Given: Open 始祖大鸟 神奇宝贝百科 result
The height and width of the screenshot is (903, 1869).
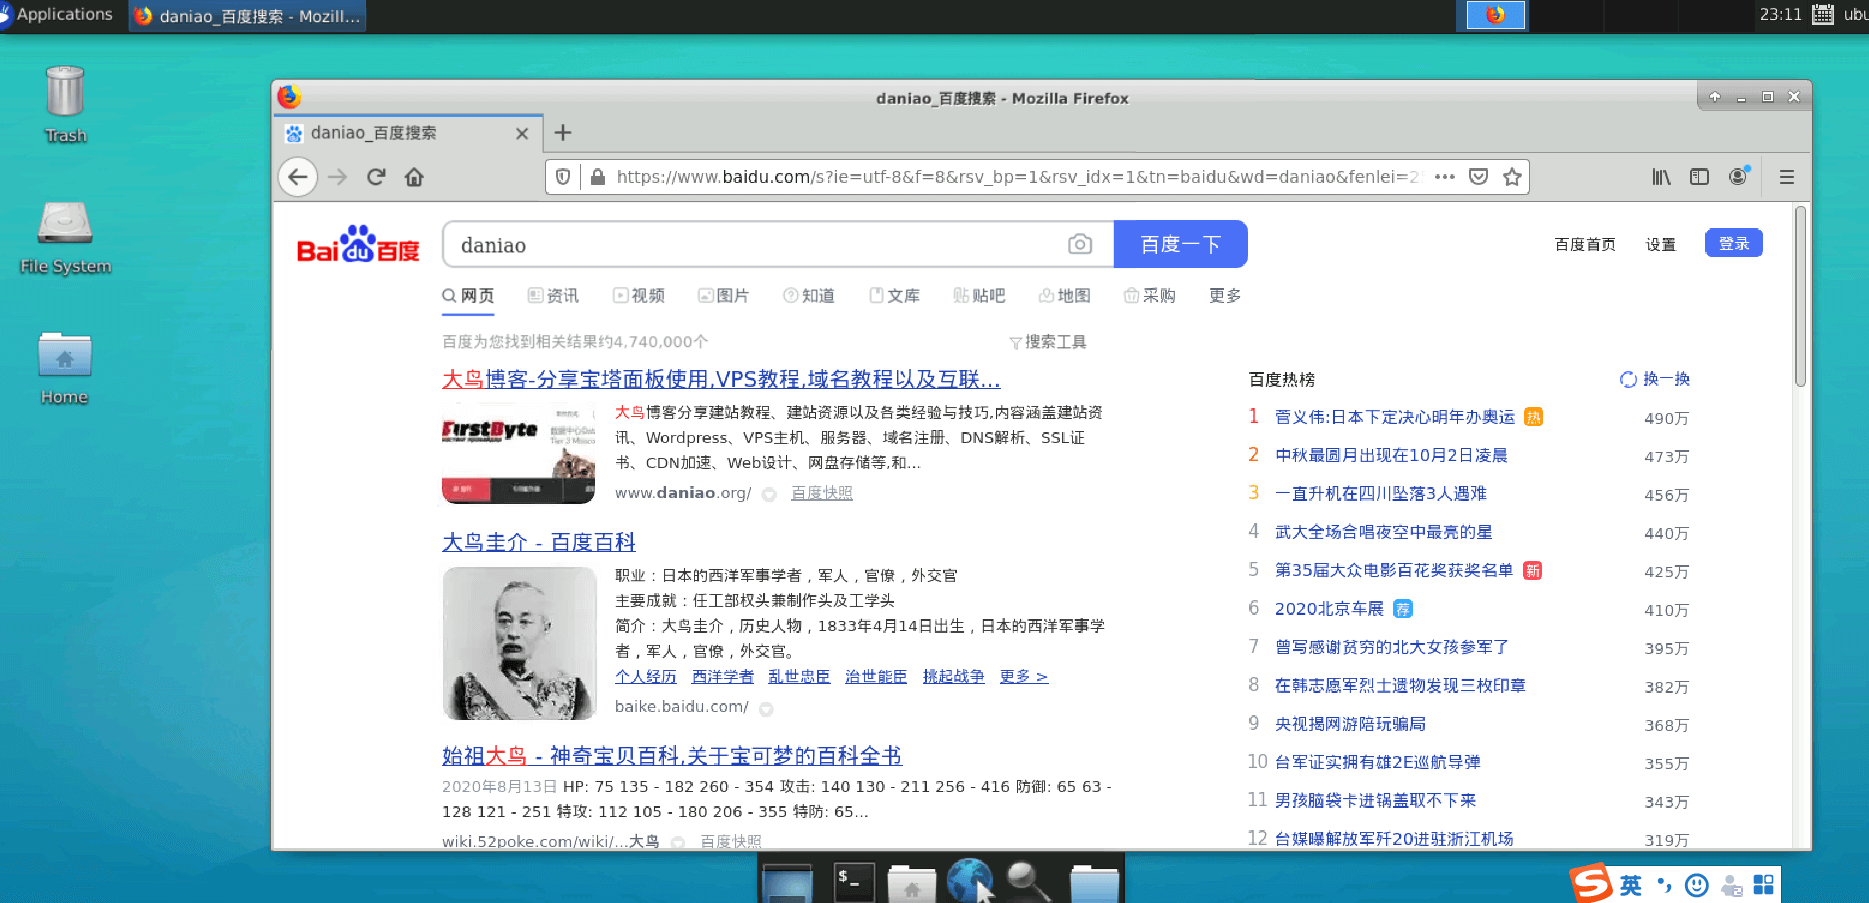Looking at the screenshot, I should 672,756.
